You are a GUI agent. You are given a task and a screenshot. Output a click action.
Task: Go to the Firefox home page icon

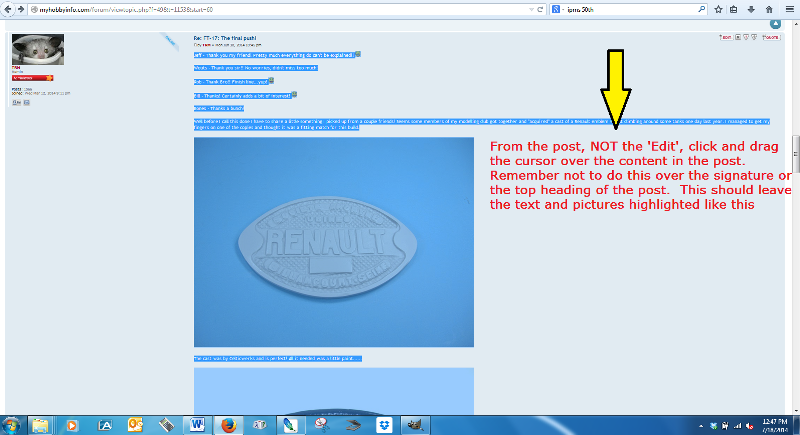click(769, 9)
